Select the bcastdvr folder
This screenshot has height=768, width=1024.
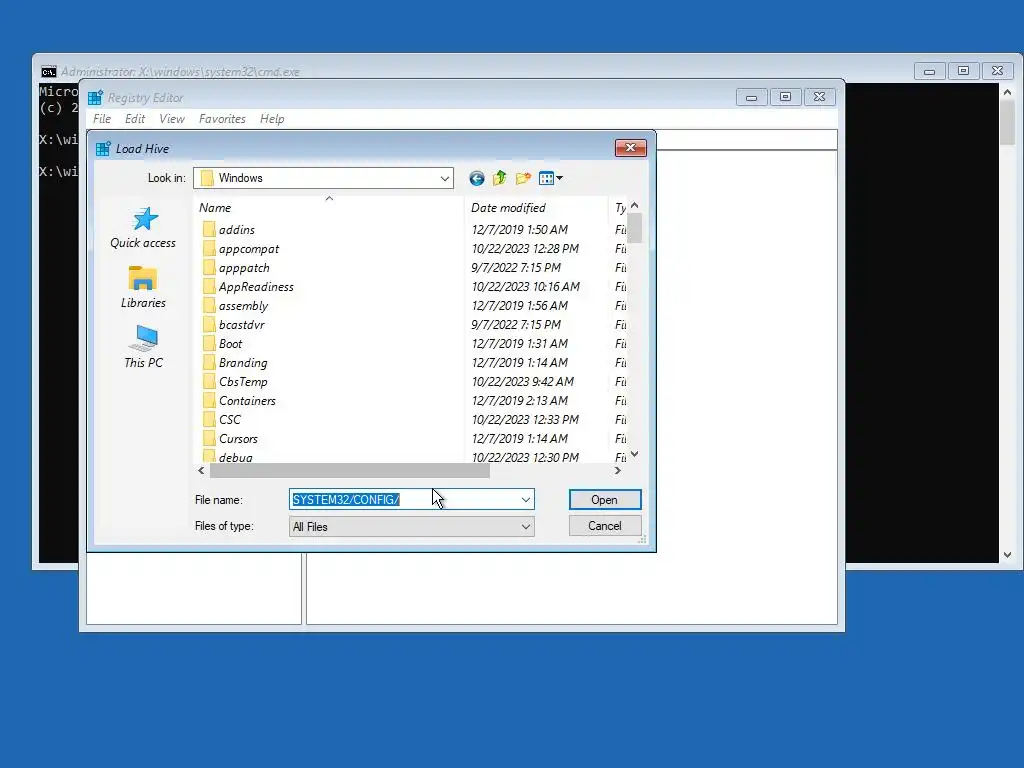click(241, 325)
